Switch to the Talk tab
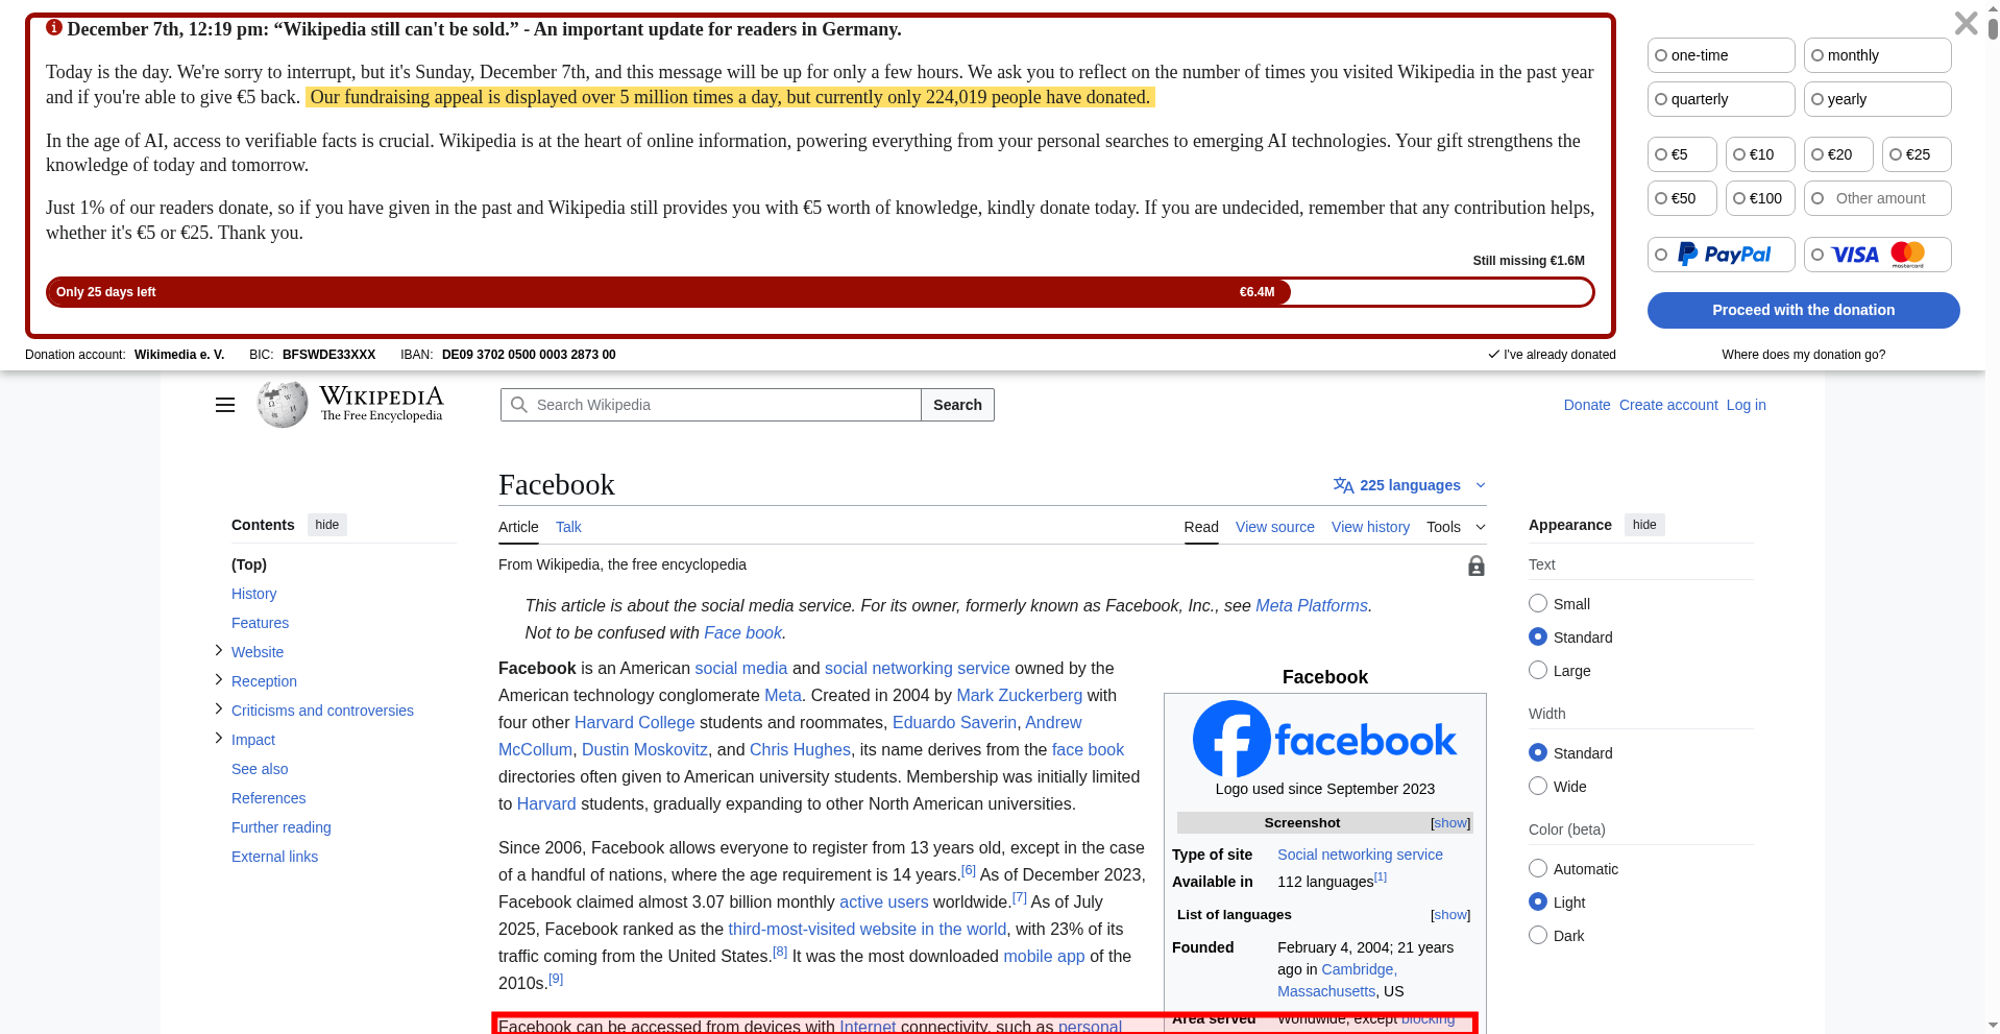Screen dimensions: 2000x1034 [x=568, y=527]
